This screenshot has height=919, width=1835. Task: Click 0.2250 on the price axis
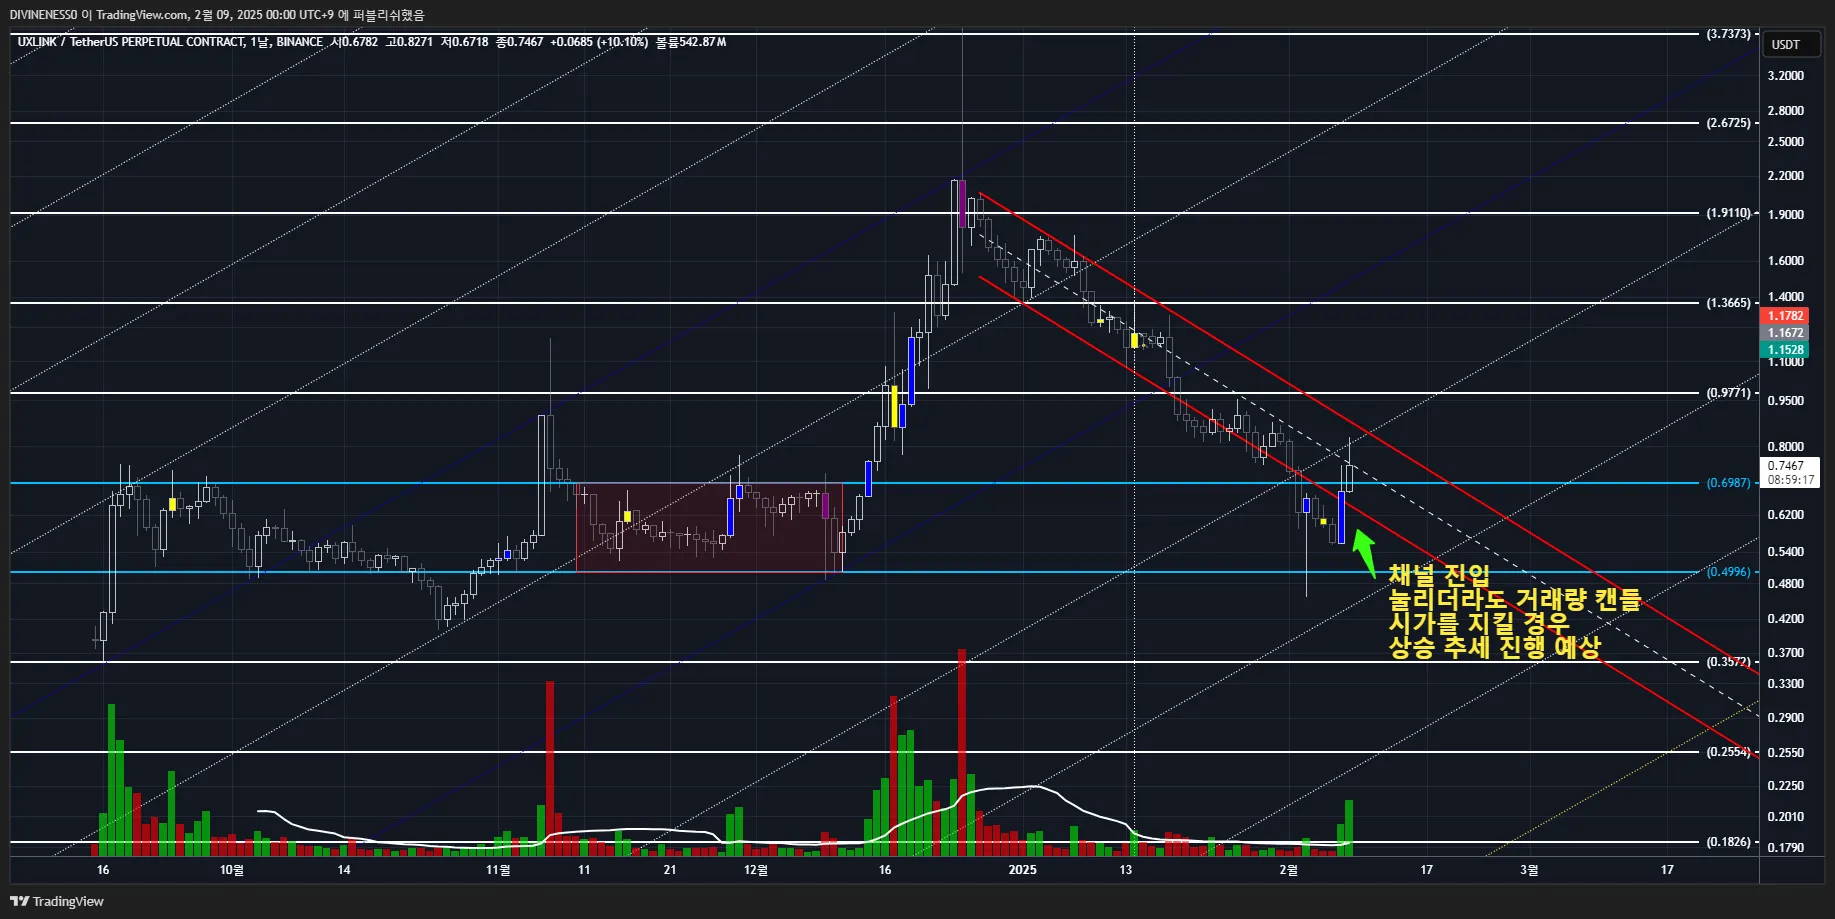1785,786
